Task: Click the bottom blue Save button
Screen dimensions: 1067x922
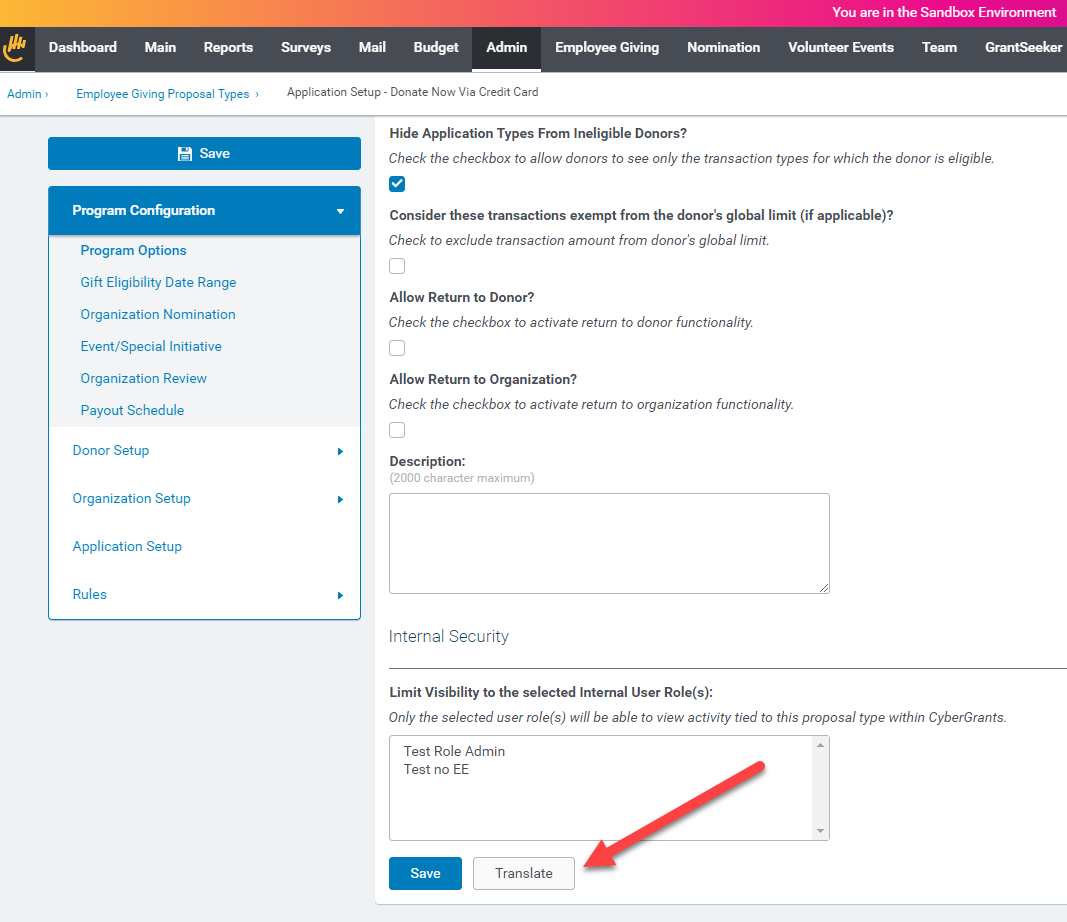Action: pyautogui.click(x=425, y=873)
